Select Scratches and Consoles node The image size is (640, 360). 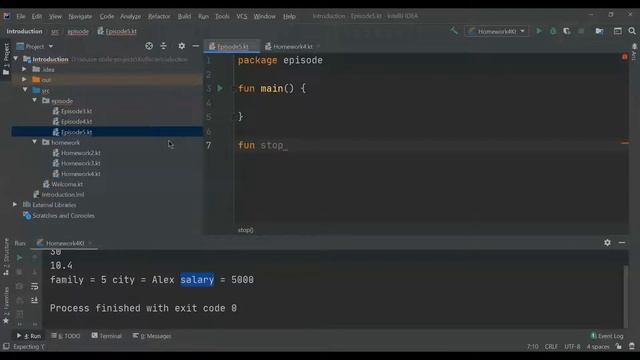tap(63, 215)
